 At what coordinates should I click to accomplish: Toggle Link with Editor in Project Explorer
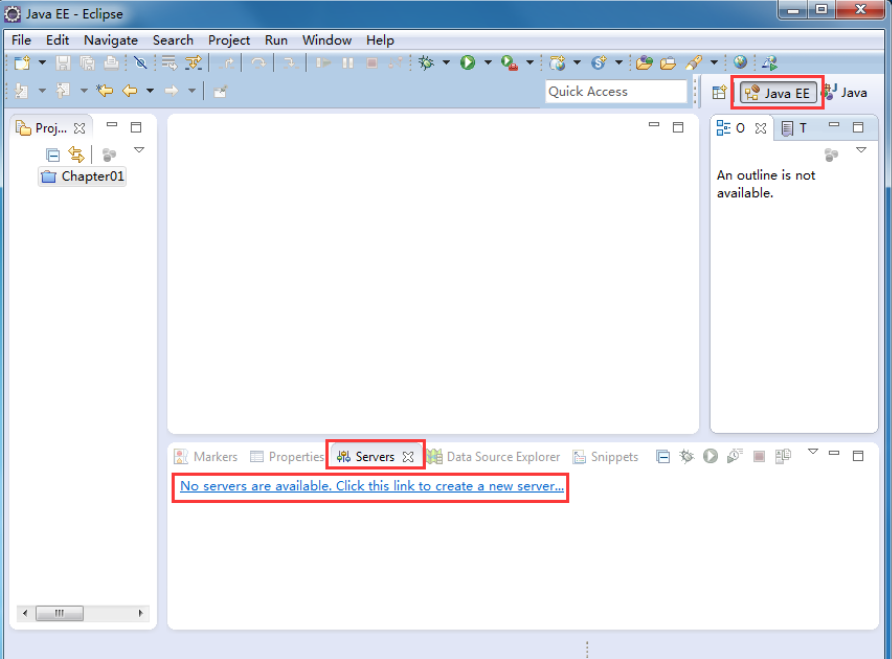[76, 154]
